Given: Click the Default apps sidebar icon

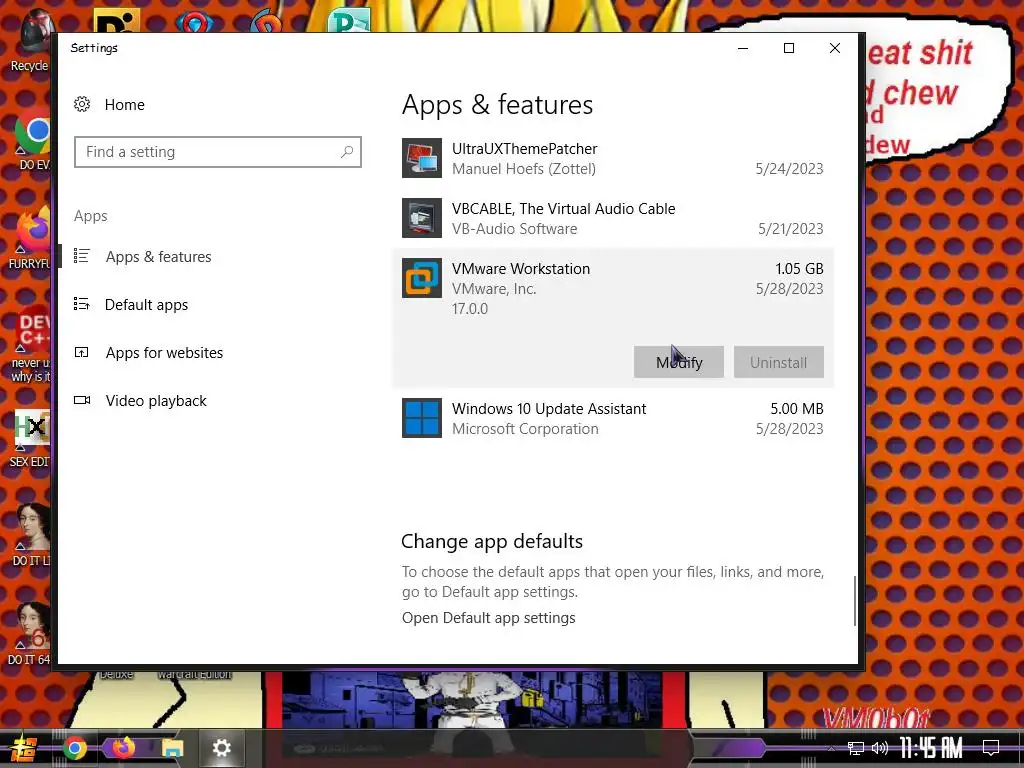Looking at the screenshot, I should click(82, 304).
